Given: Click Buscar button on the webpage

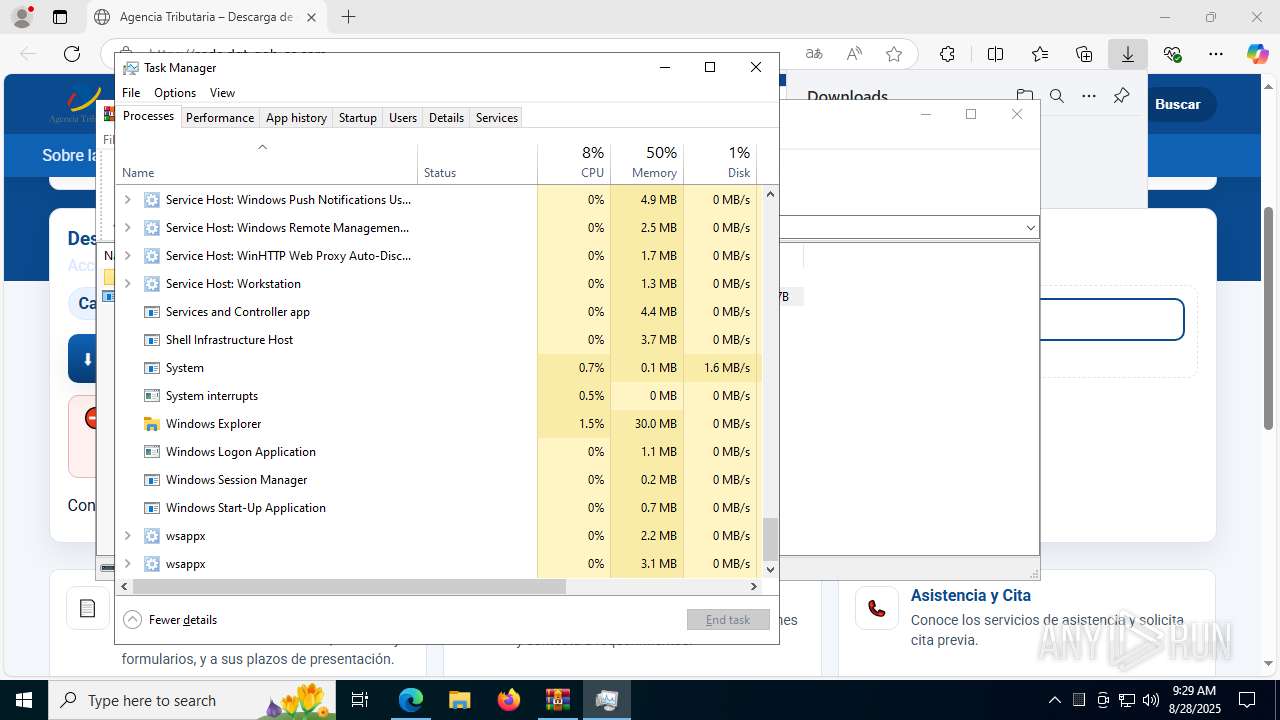Looking at the screenshot, I should pos(1178,104).
